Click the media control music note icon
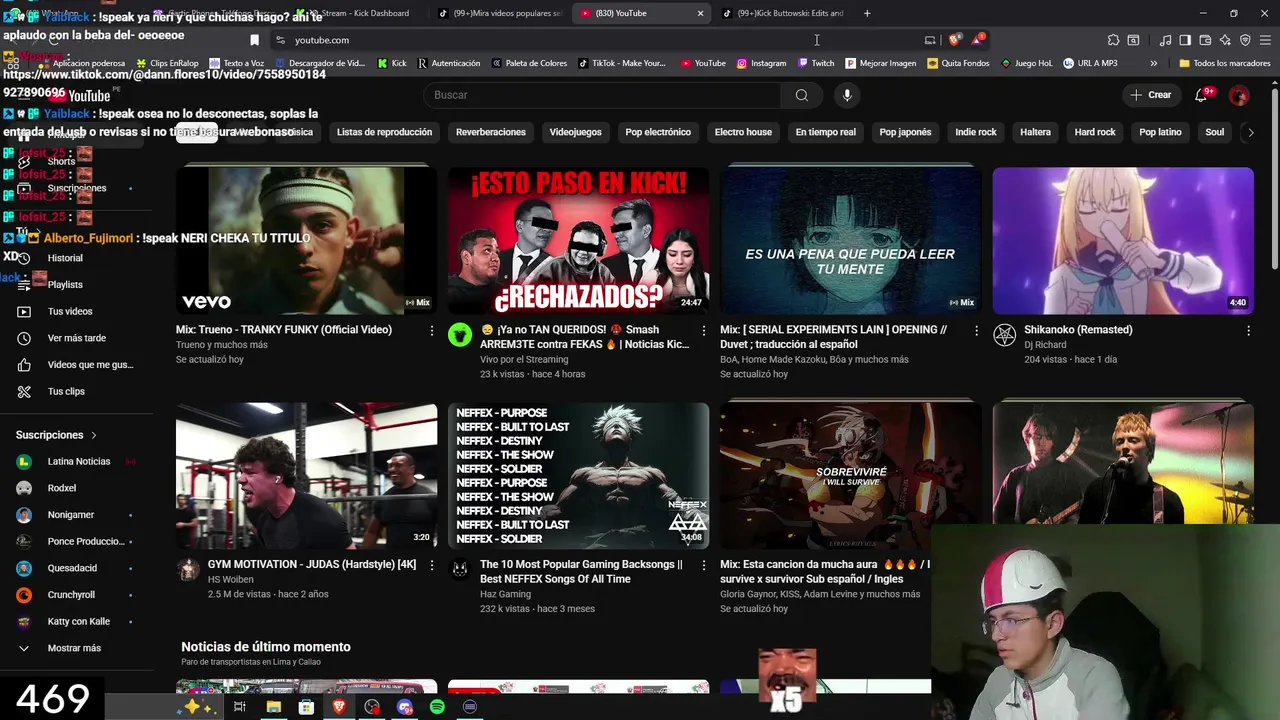Image resolution: width=1280 pixels, height=720 pixels. pos(1165,40)
